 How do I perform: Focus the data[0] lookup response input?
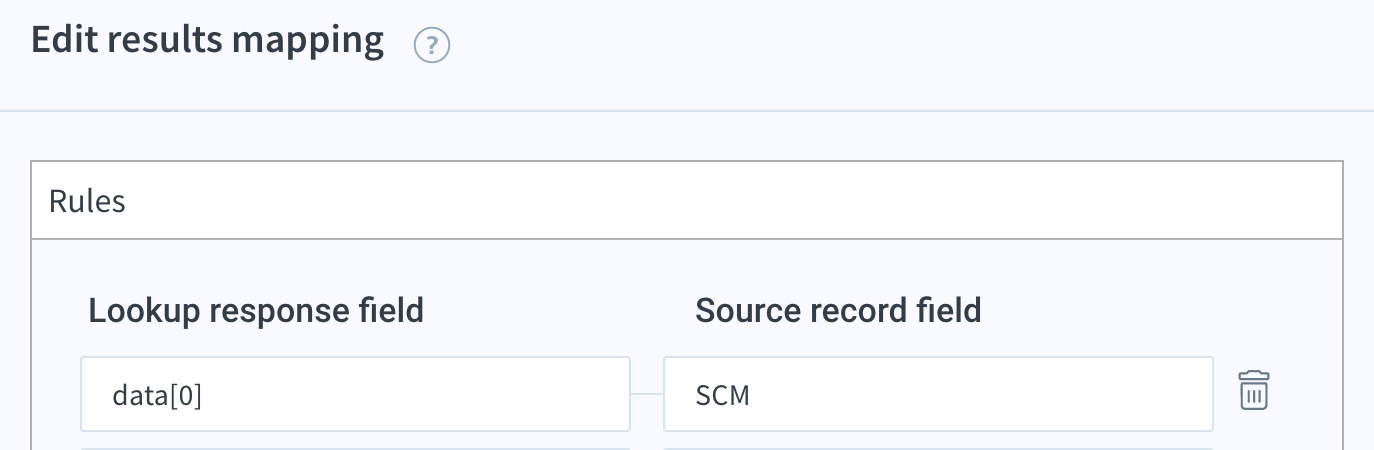click(x=356, y=394)
